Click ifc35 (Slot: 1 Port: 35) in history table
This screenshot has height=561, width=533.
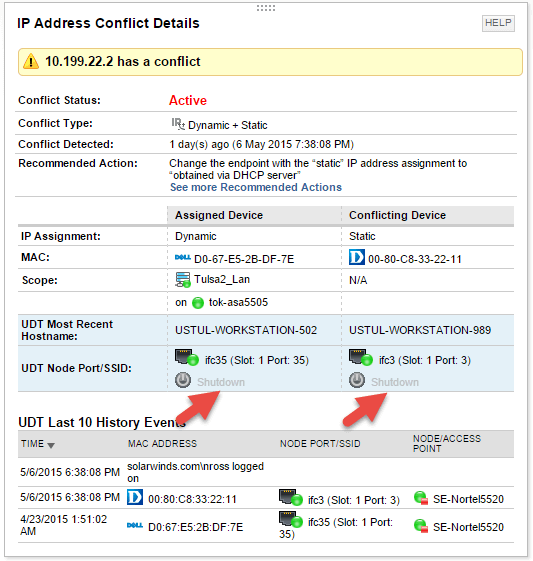coord(336,528)
